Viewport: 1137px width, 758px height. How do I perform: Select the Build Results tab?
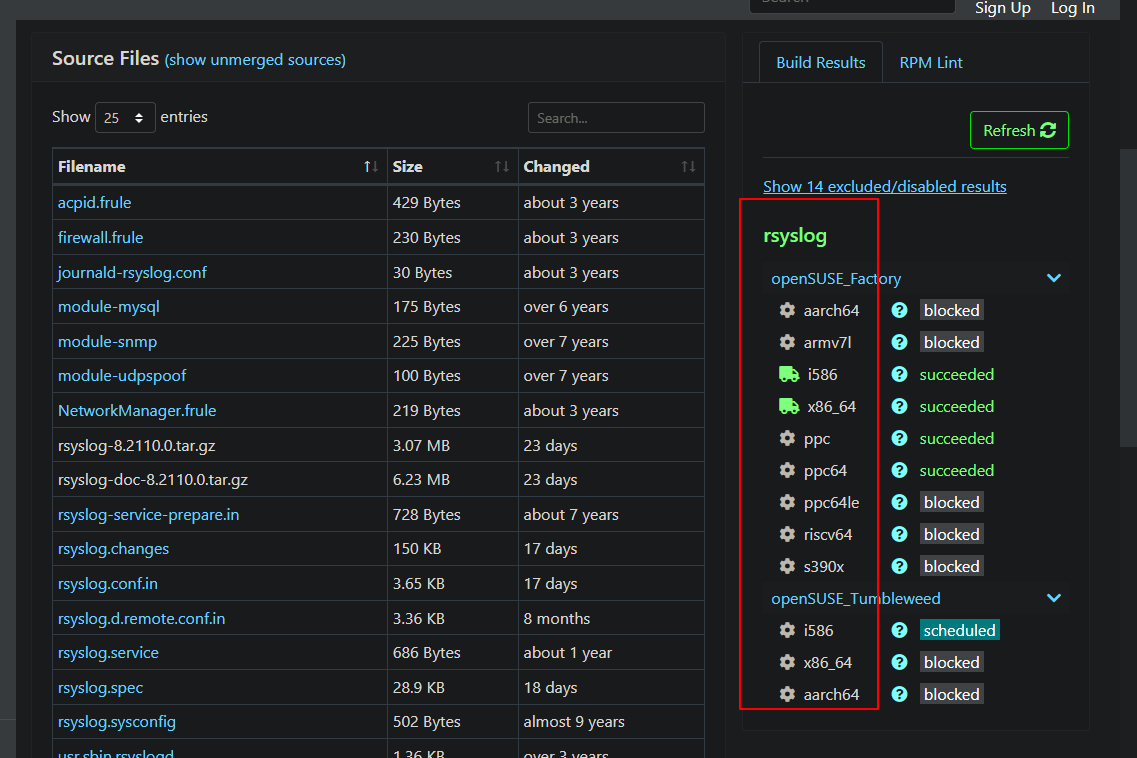click(x=820, y=62)
